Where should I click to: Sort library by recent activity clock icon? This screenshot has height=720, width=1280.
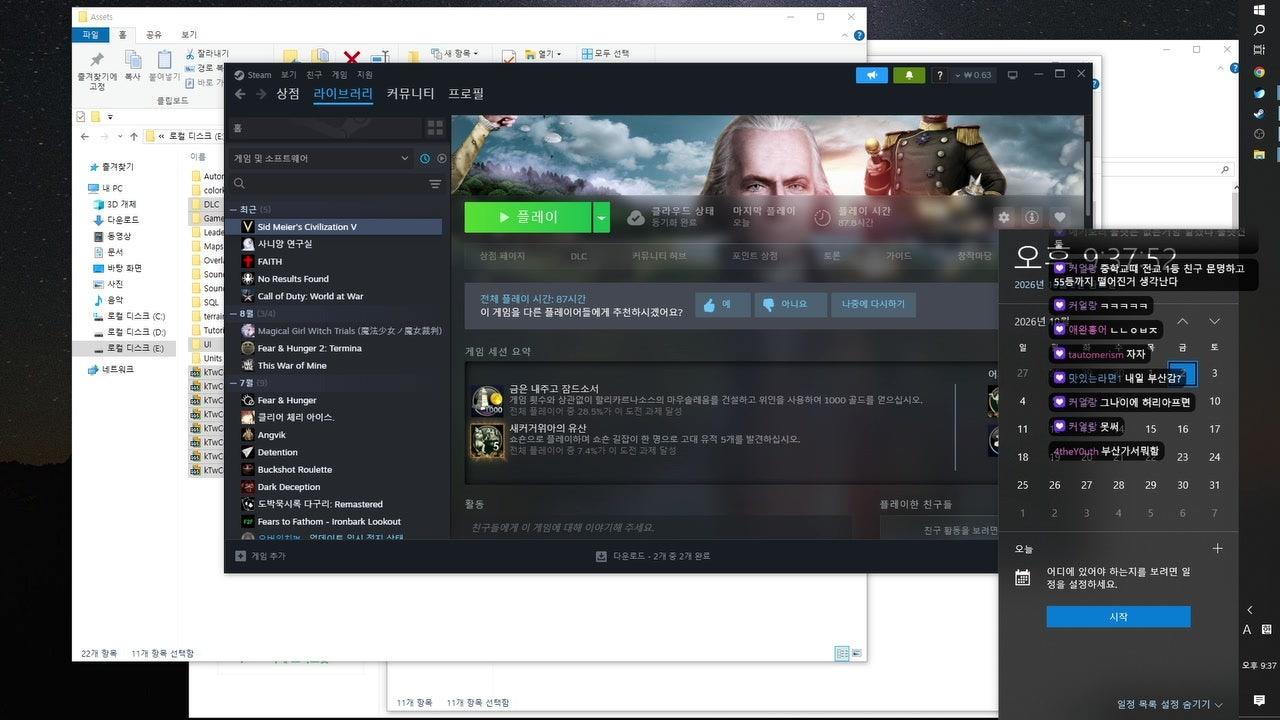[x=425, y=158]
